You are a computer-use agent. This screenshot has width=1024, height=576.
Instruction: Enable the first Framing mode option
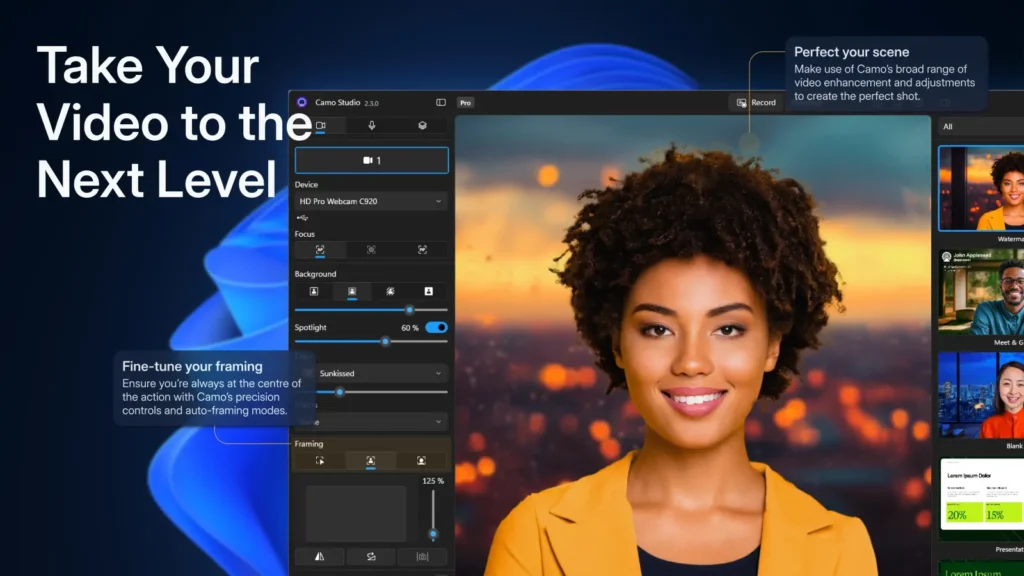tap(320, 461)
